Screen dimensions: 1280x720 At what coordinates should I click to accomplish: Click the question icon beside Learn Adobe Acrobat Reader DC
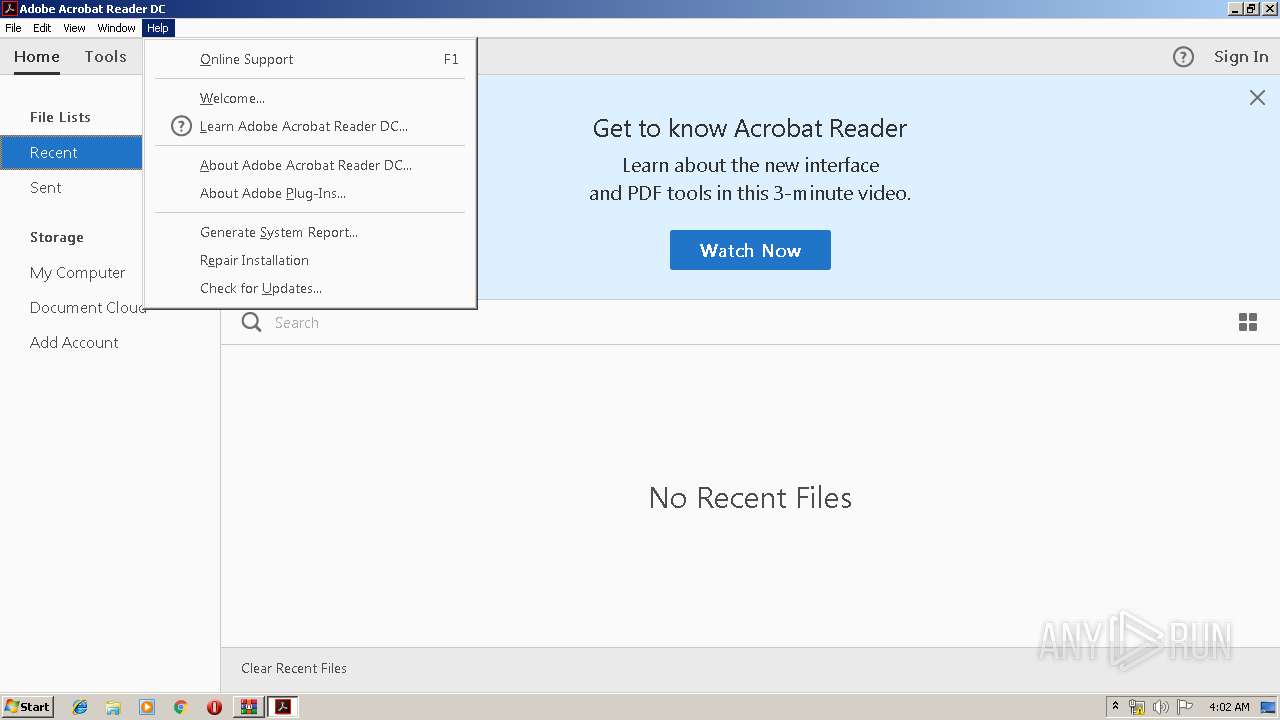pyautogui.click(x=181, y=126)
